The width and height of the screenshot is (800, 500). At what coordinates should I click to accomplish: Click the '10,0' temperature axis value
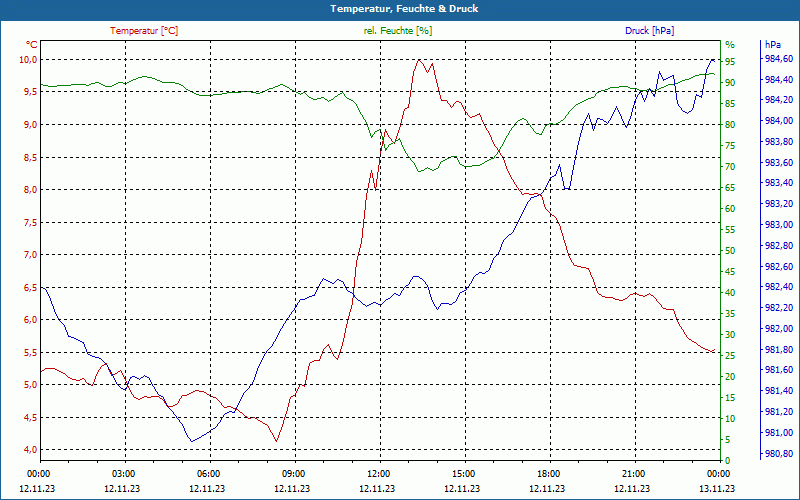click(29, 60)
